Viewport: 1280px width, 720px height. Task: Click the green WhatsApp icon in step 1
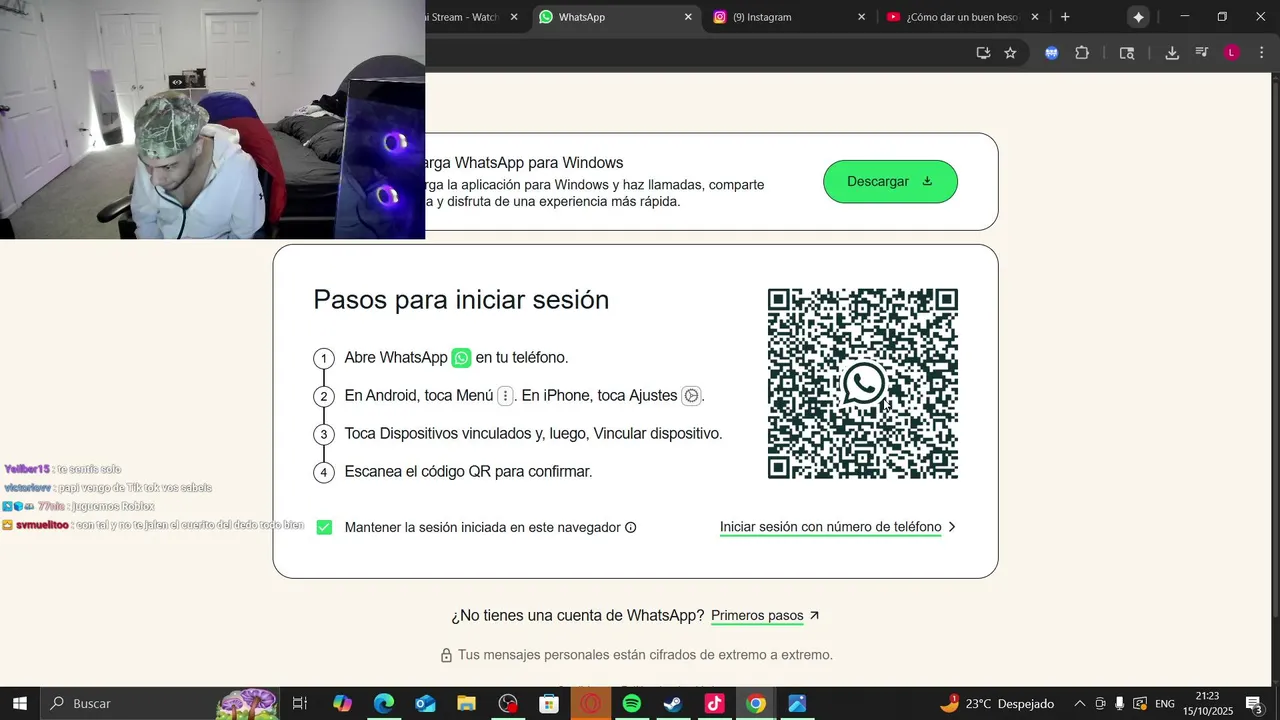pyautogui.click(x=461, y=358)
